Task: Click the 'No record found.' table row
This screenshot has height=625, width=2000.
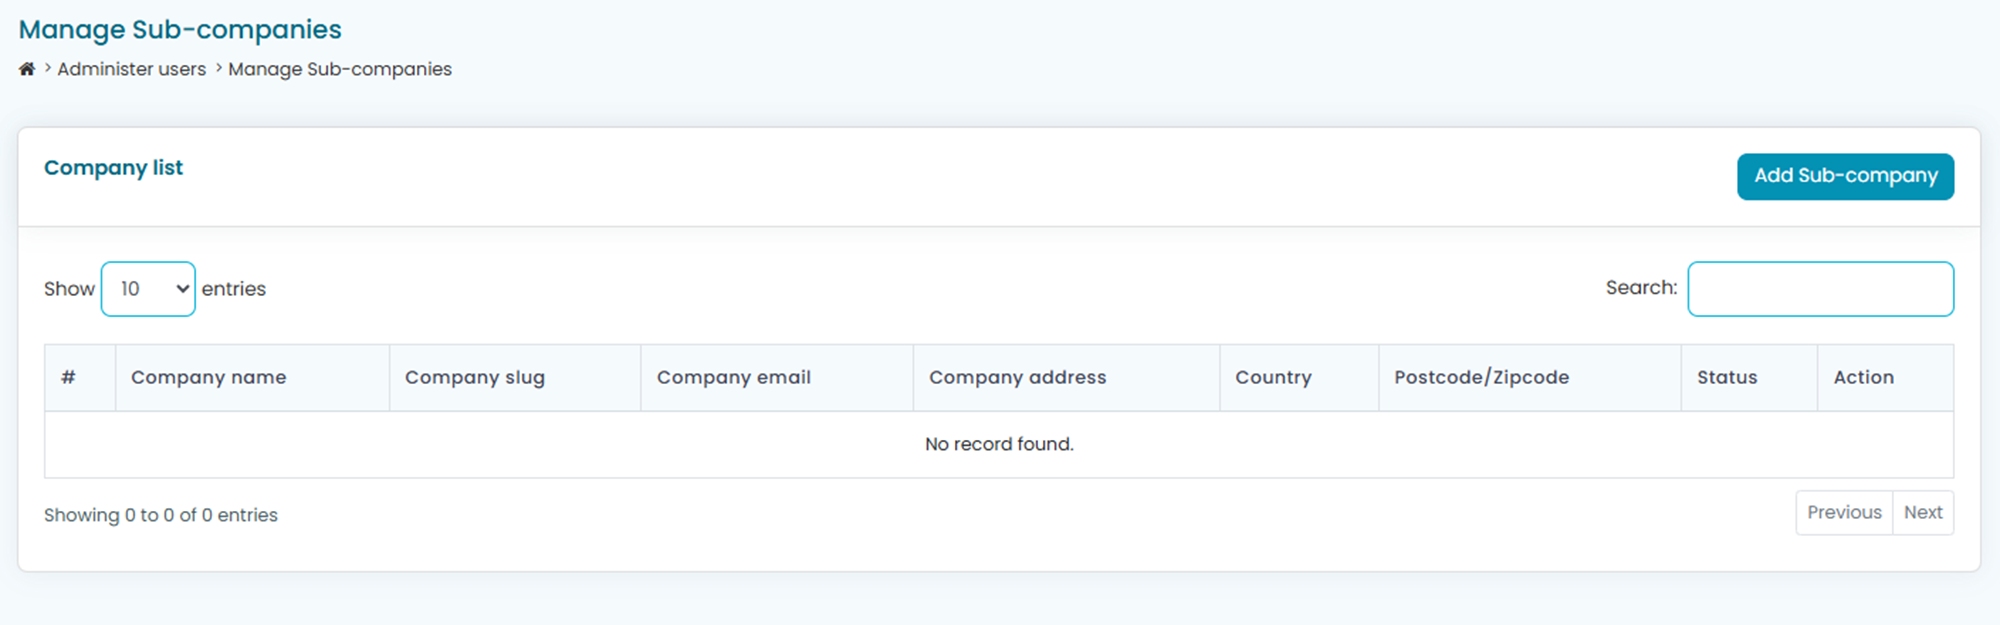Action: [998, 444]
